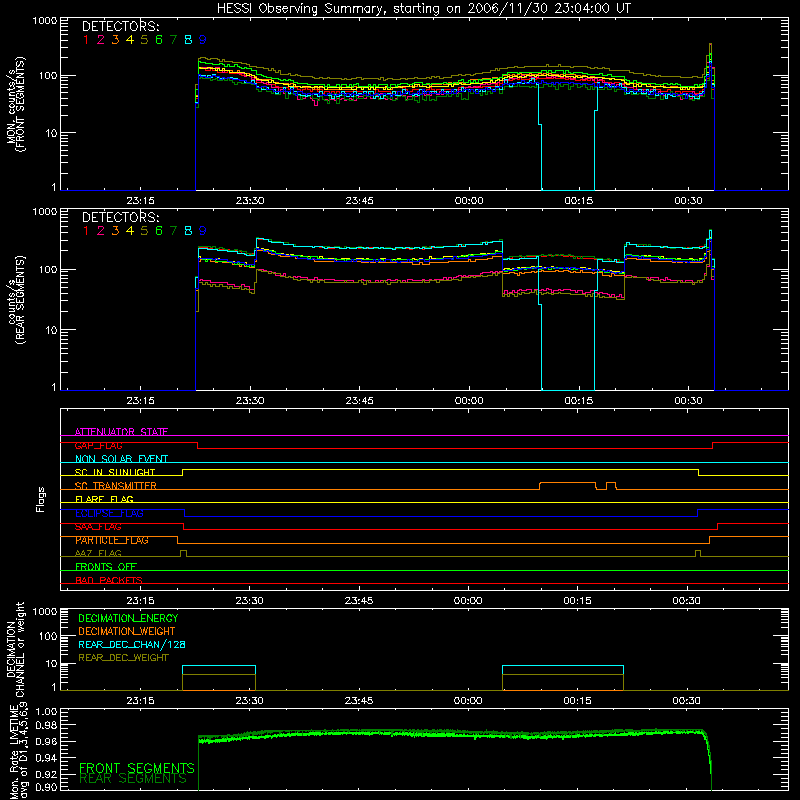Viewport: 800px width, 800px height.
Task: Select detector 9 in front segments legend
Action: (x=203, y=40)
